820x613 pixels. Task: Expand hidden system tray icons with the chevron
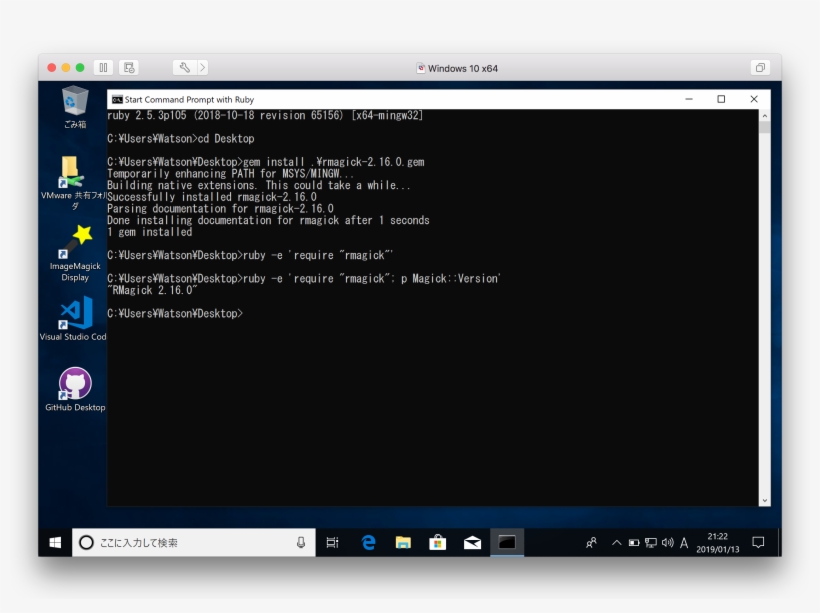pyautogui.click(x=617, y=542)
